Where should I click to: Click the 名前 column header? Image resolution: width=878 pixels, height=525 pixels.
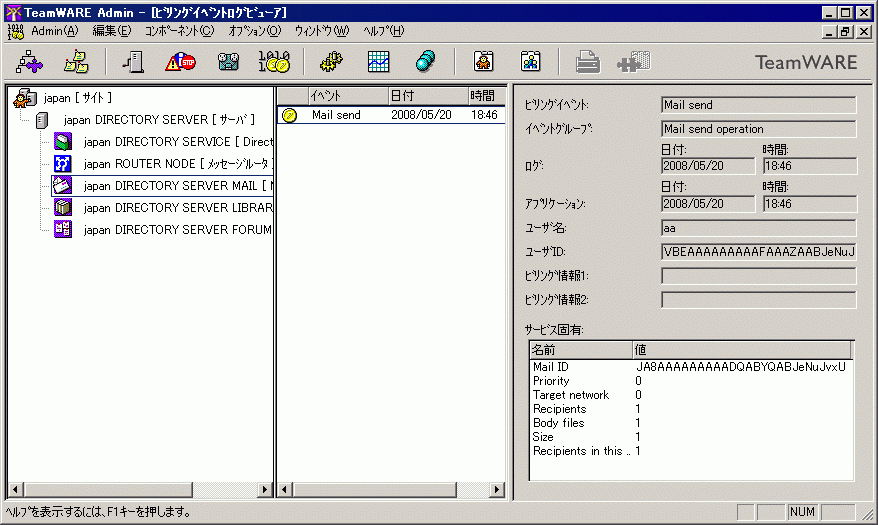click(x=581, y=350)
